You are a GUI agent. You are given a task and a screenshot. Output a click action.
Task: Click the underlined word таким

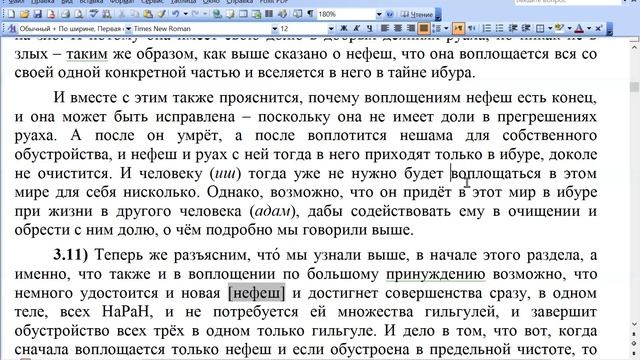[87, 54]
